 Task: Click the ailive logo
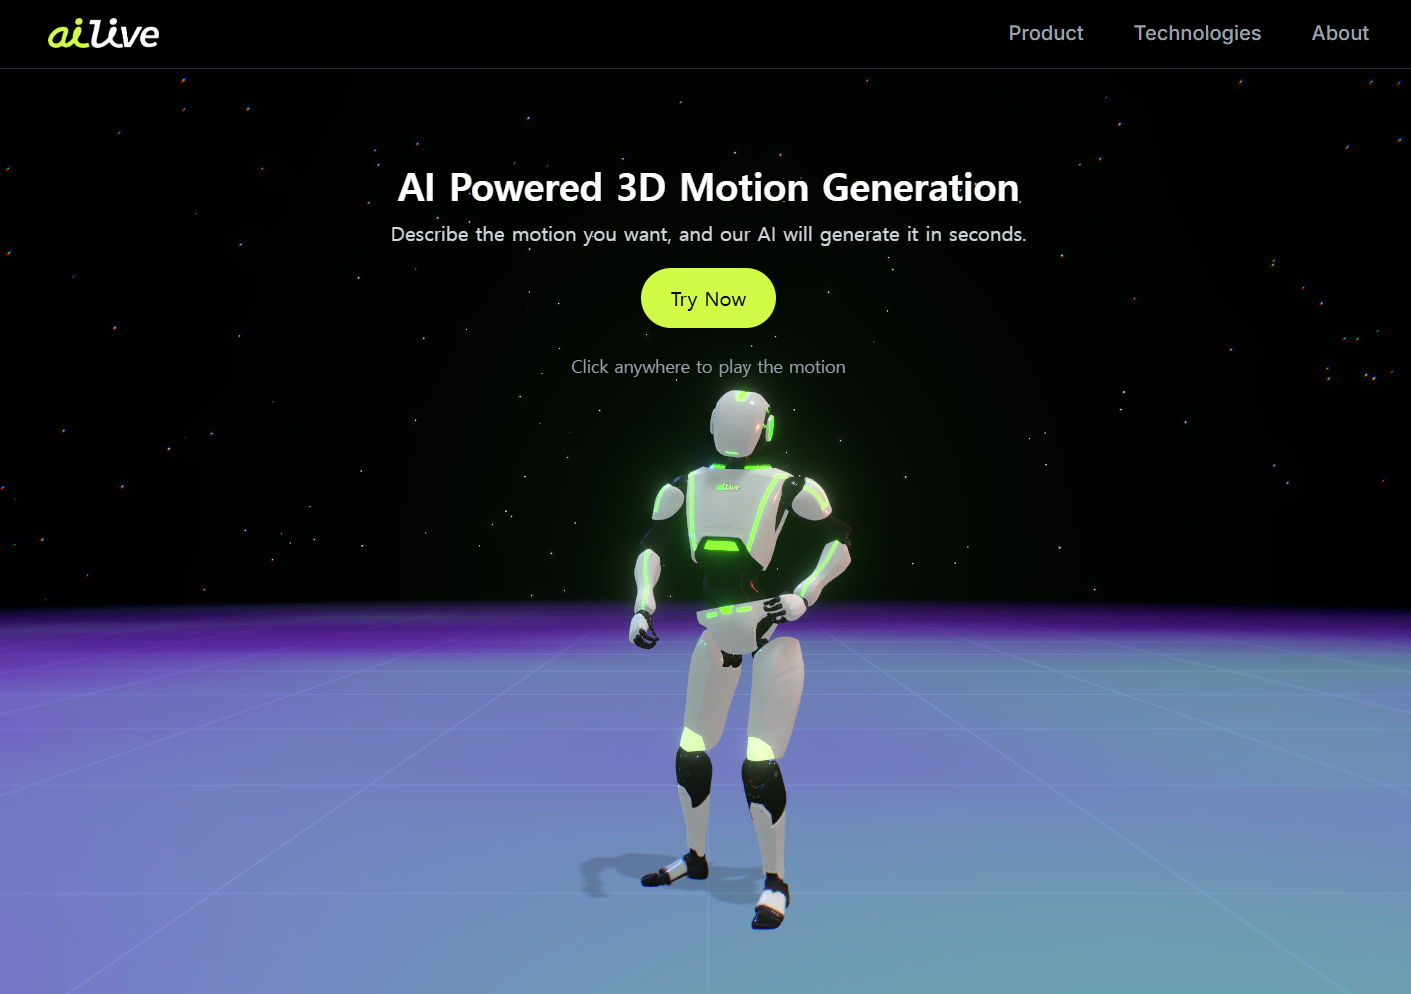(x=104, y=34)
